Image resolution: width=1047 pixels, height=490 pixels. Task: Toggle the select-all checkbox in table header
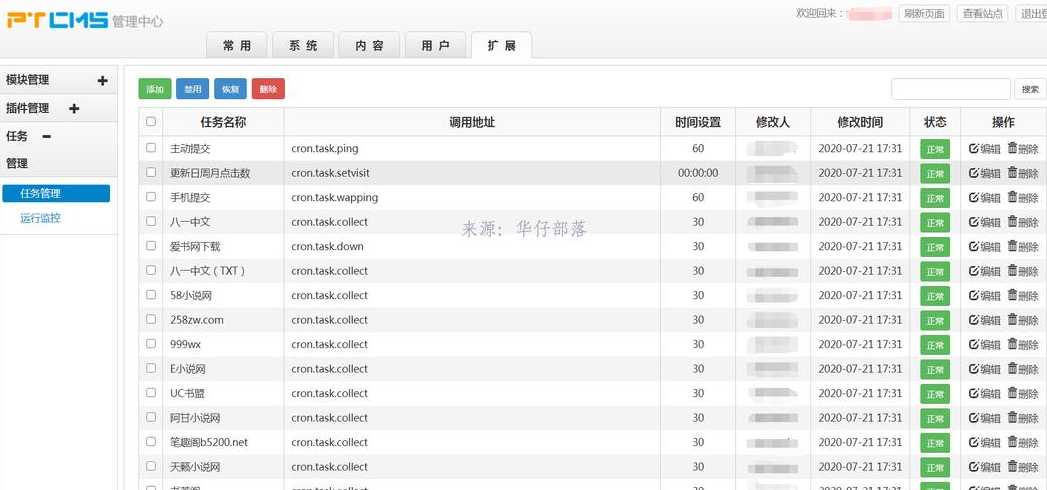(x=151, y=121)
